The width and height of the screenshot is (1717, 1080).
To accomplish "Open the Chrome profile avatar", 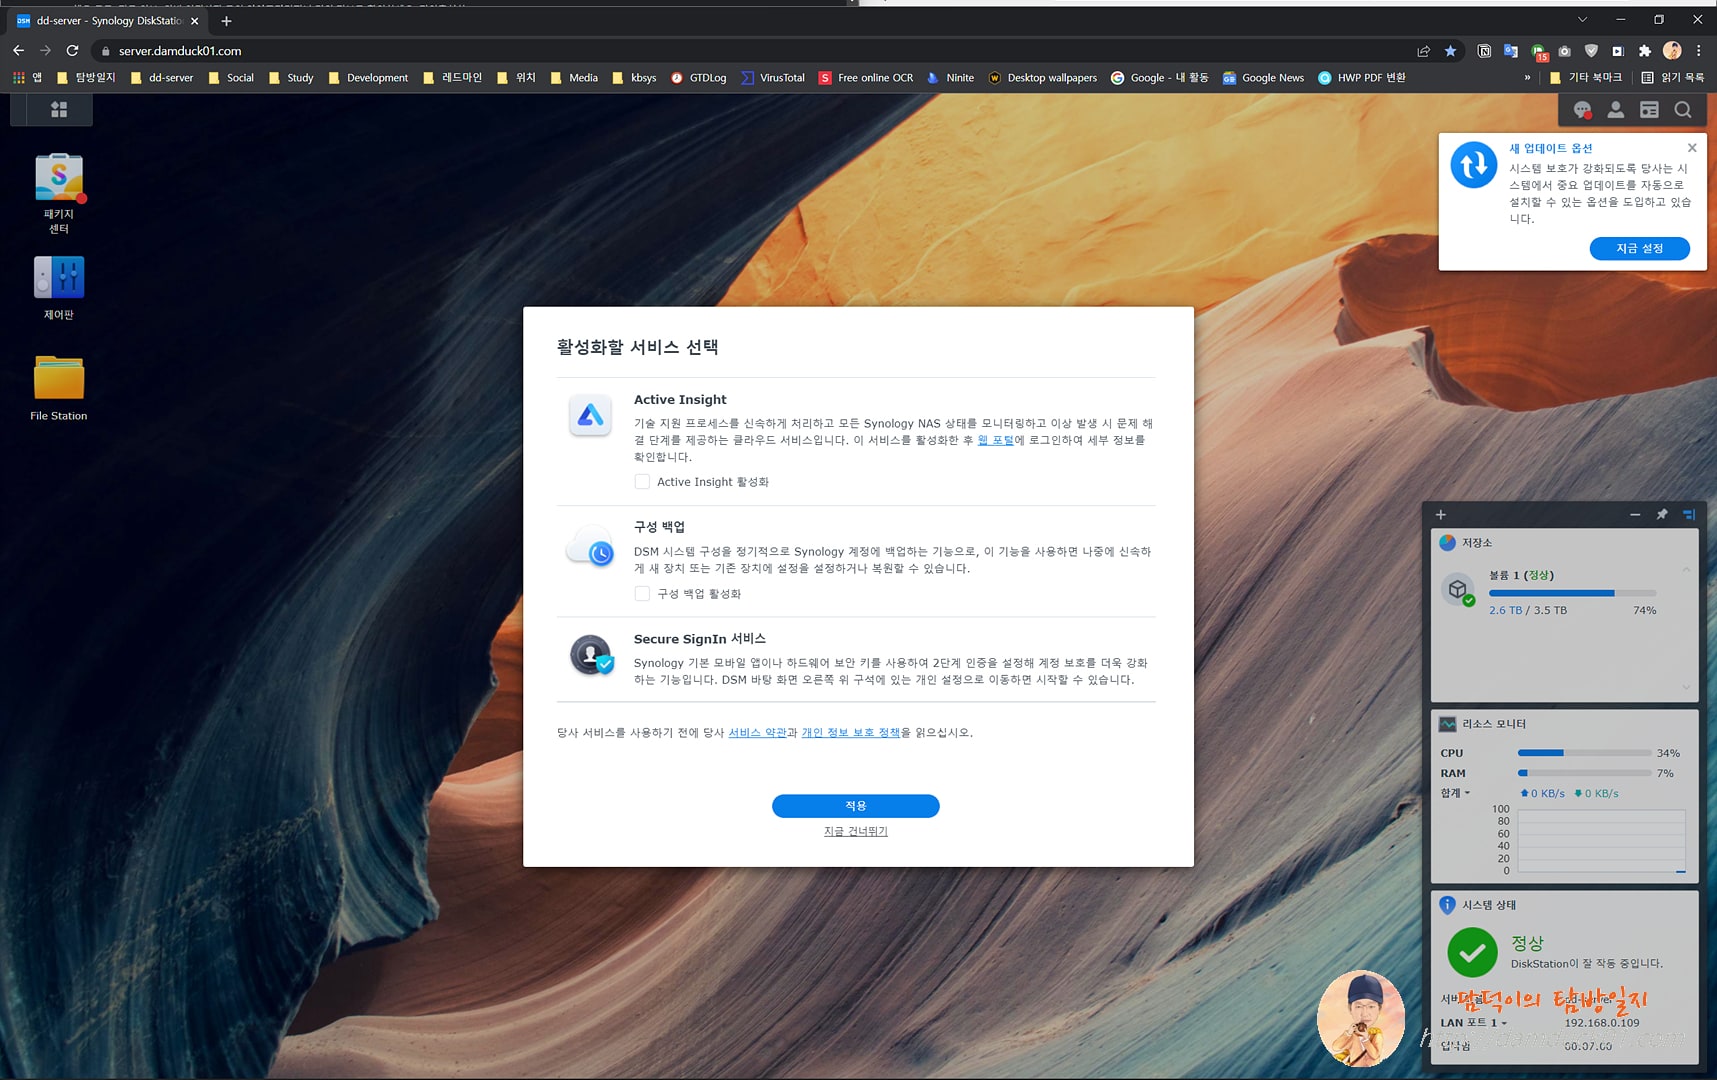I will [x=1672, y=51].
